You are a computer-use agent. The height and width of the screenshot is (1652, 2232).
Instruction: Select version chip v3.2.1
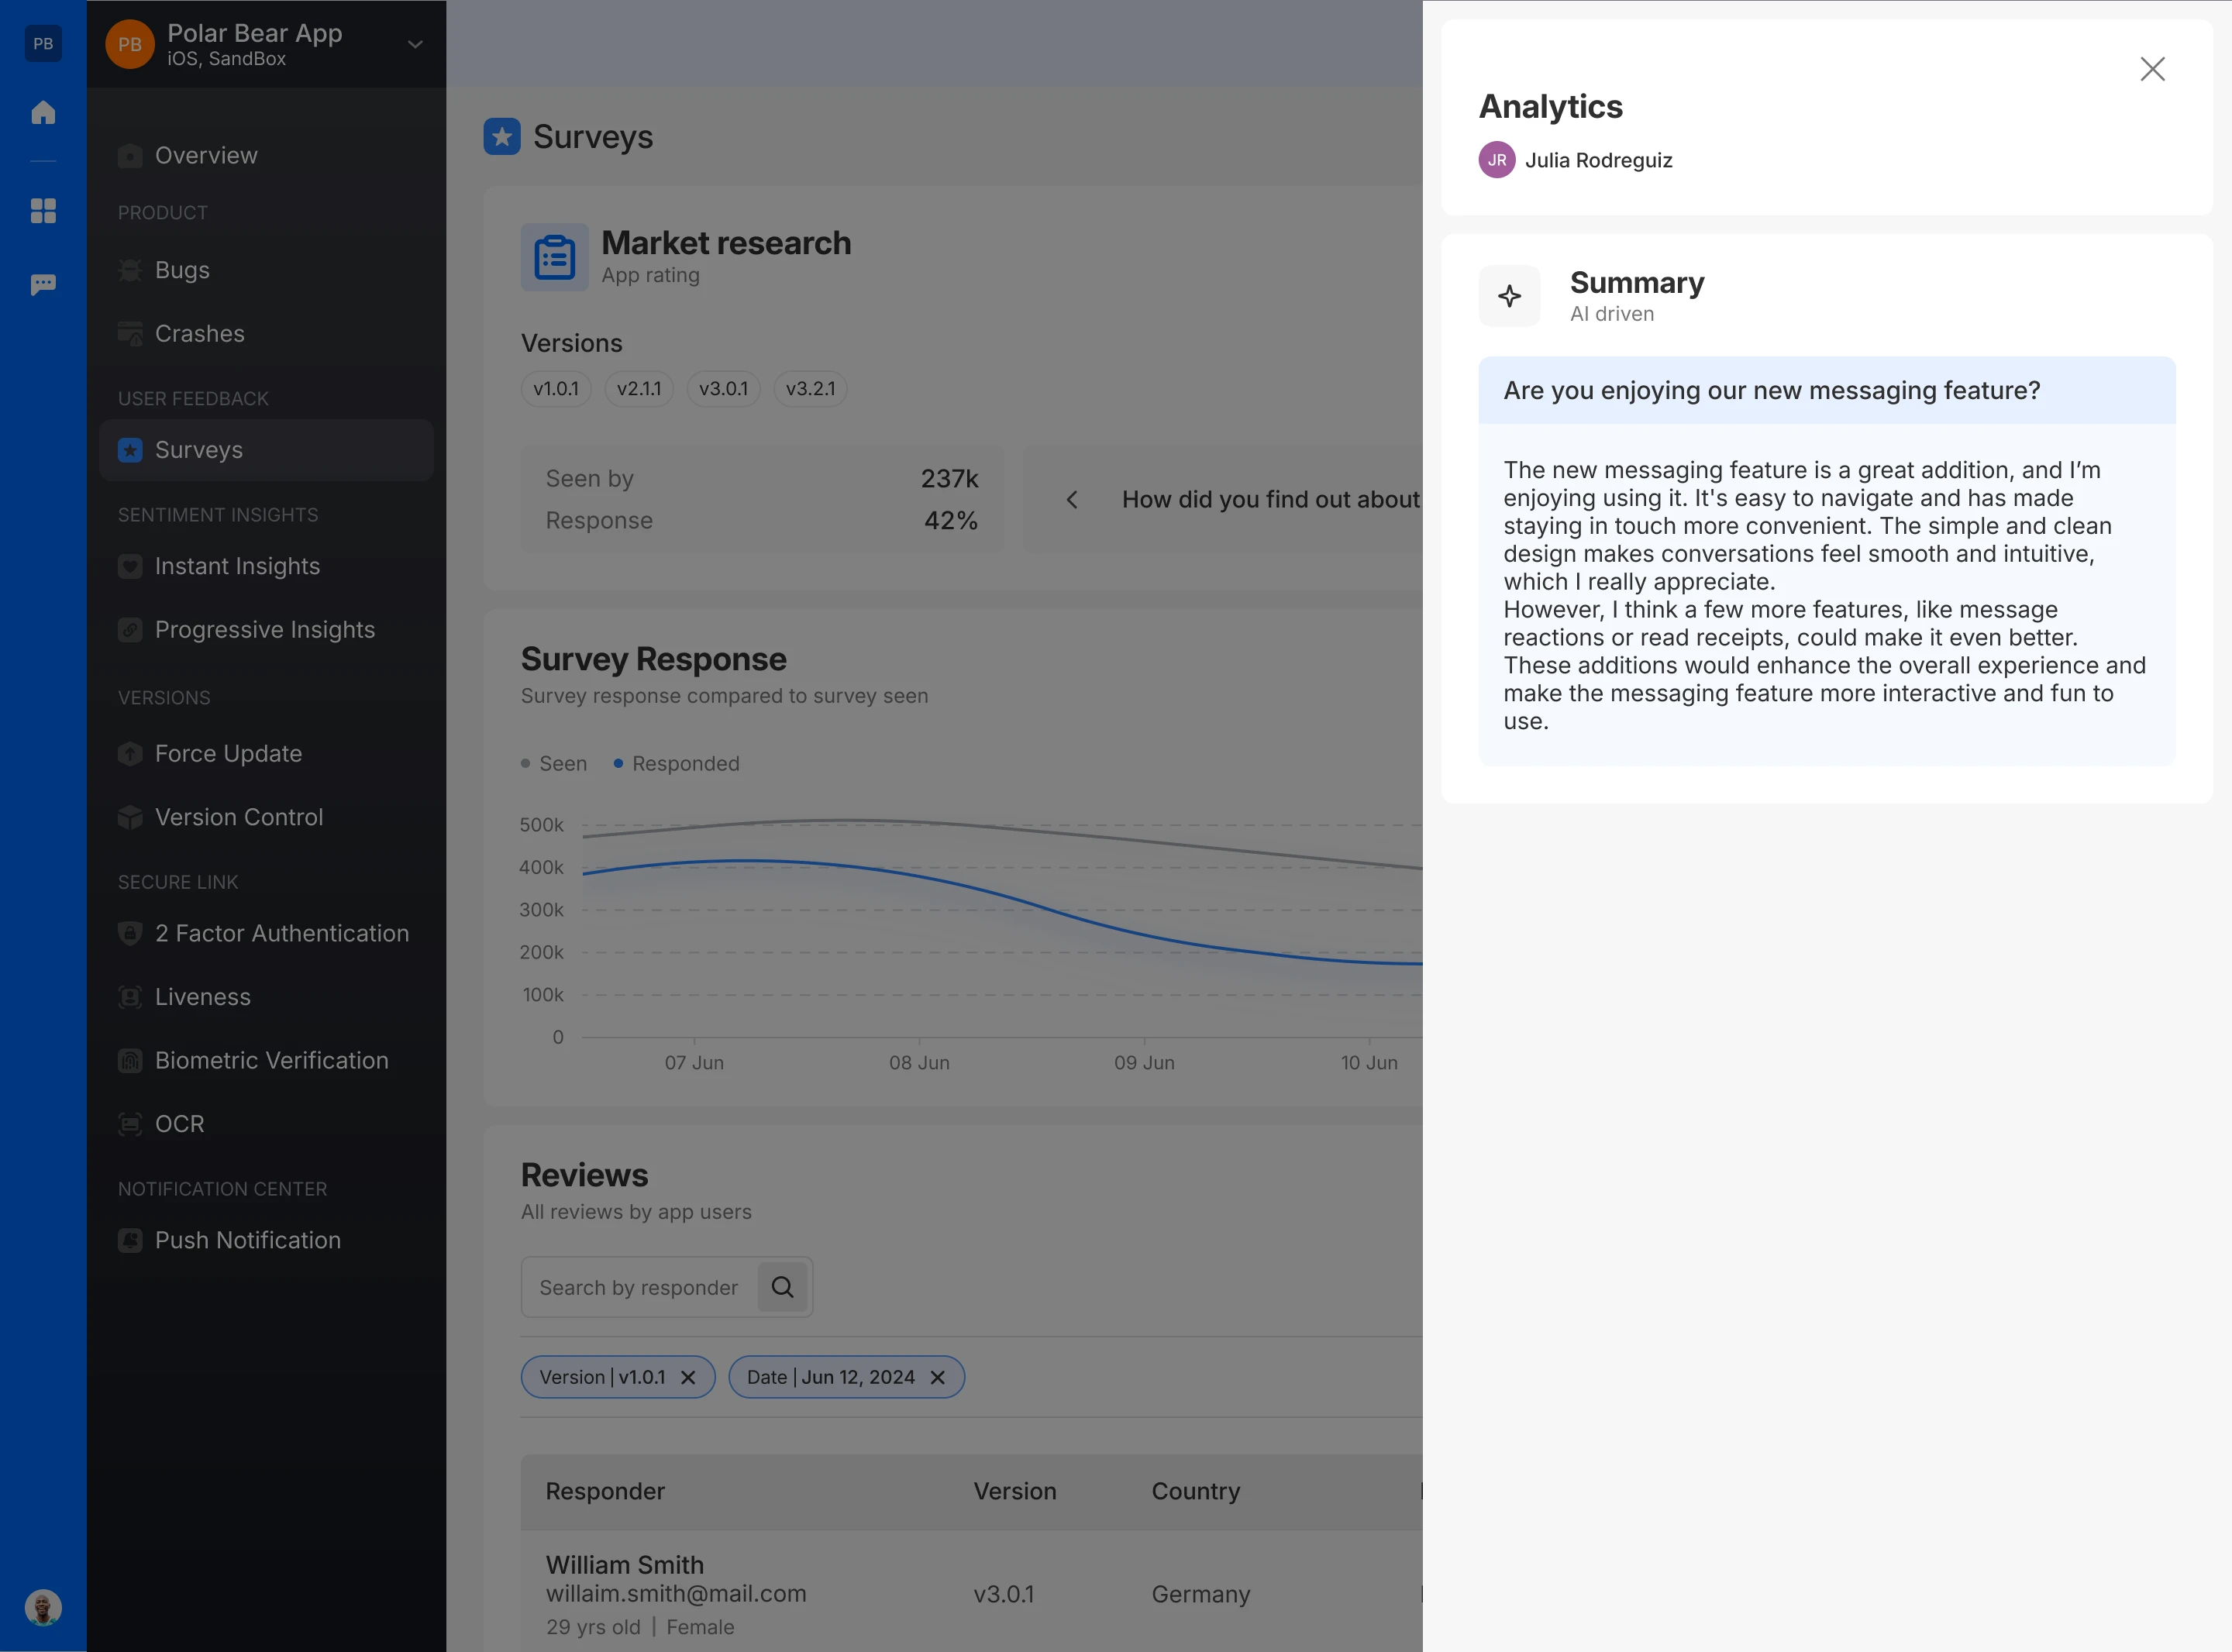coord(810,389)
